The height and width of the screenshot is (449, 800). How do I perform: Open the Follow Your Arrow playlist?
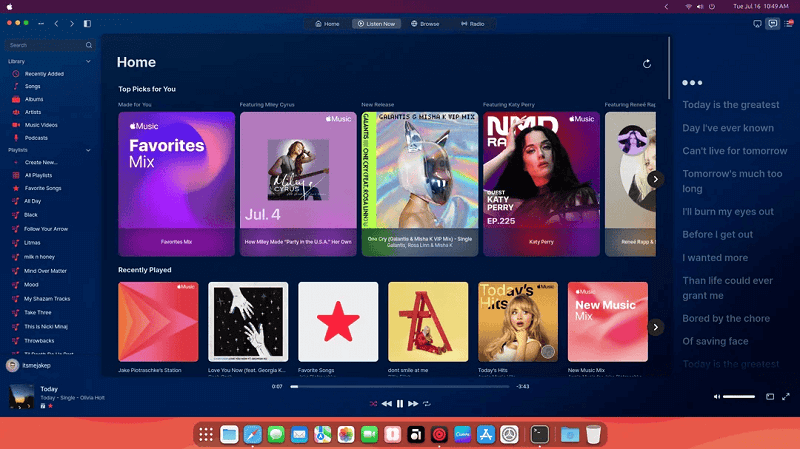[x=46, y=229]
